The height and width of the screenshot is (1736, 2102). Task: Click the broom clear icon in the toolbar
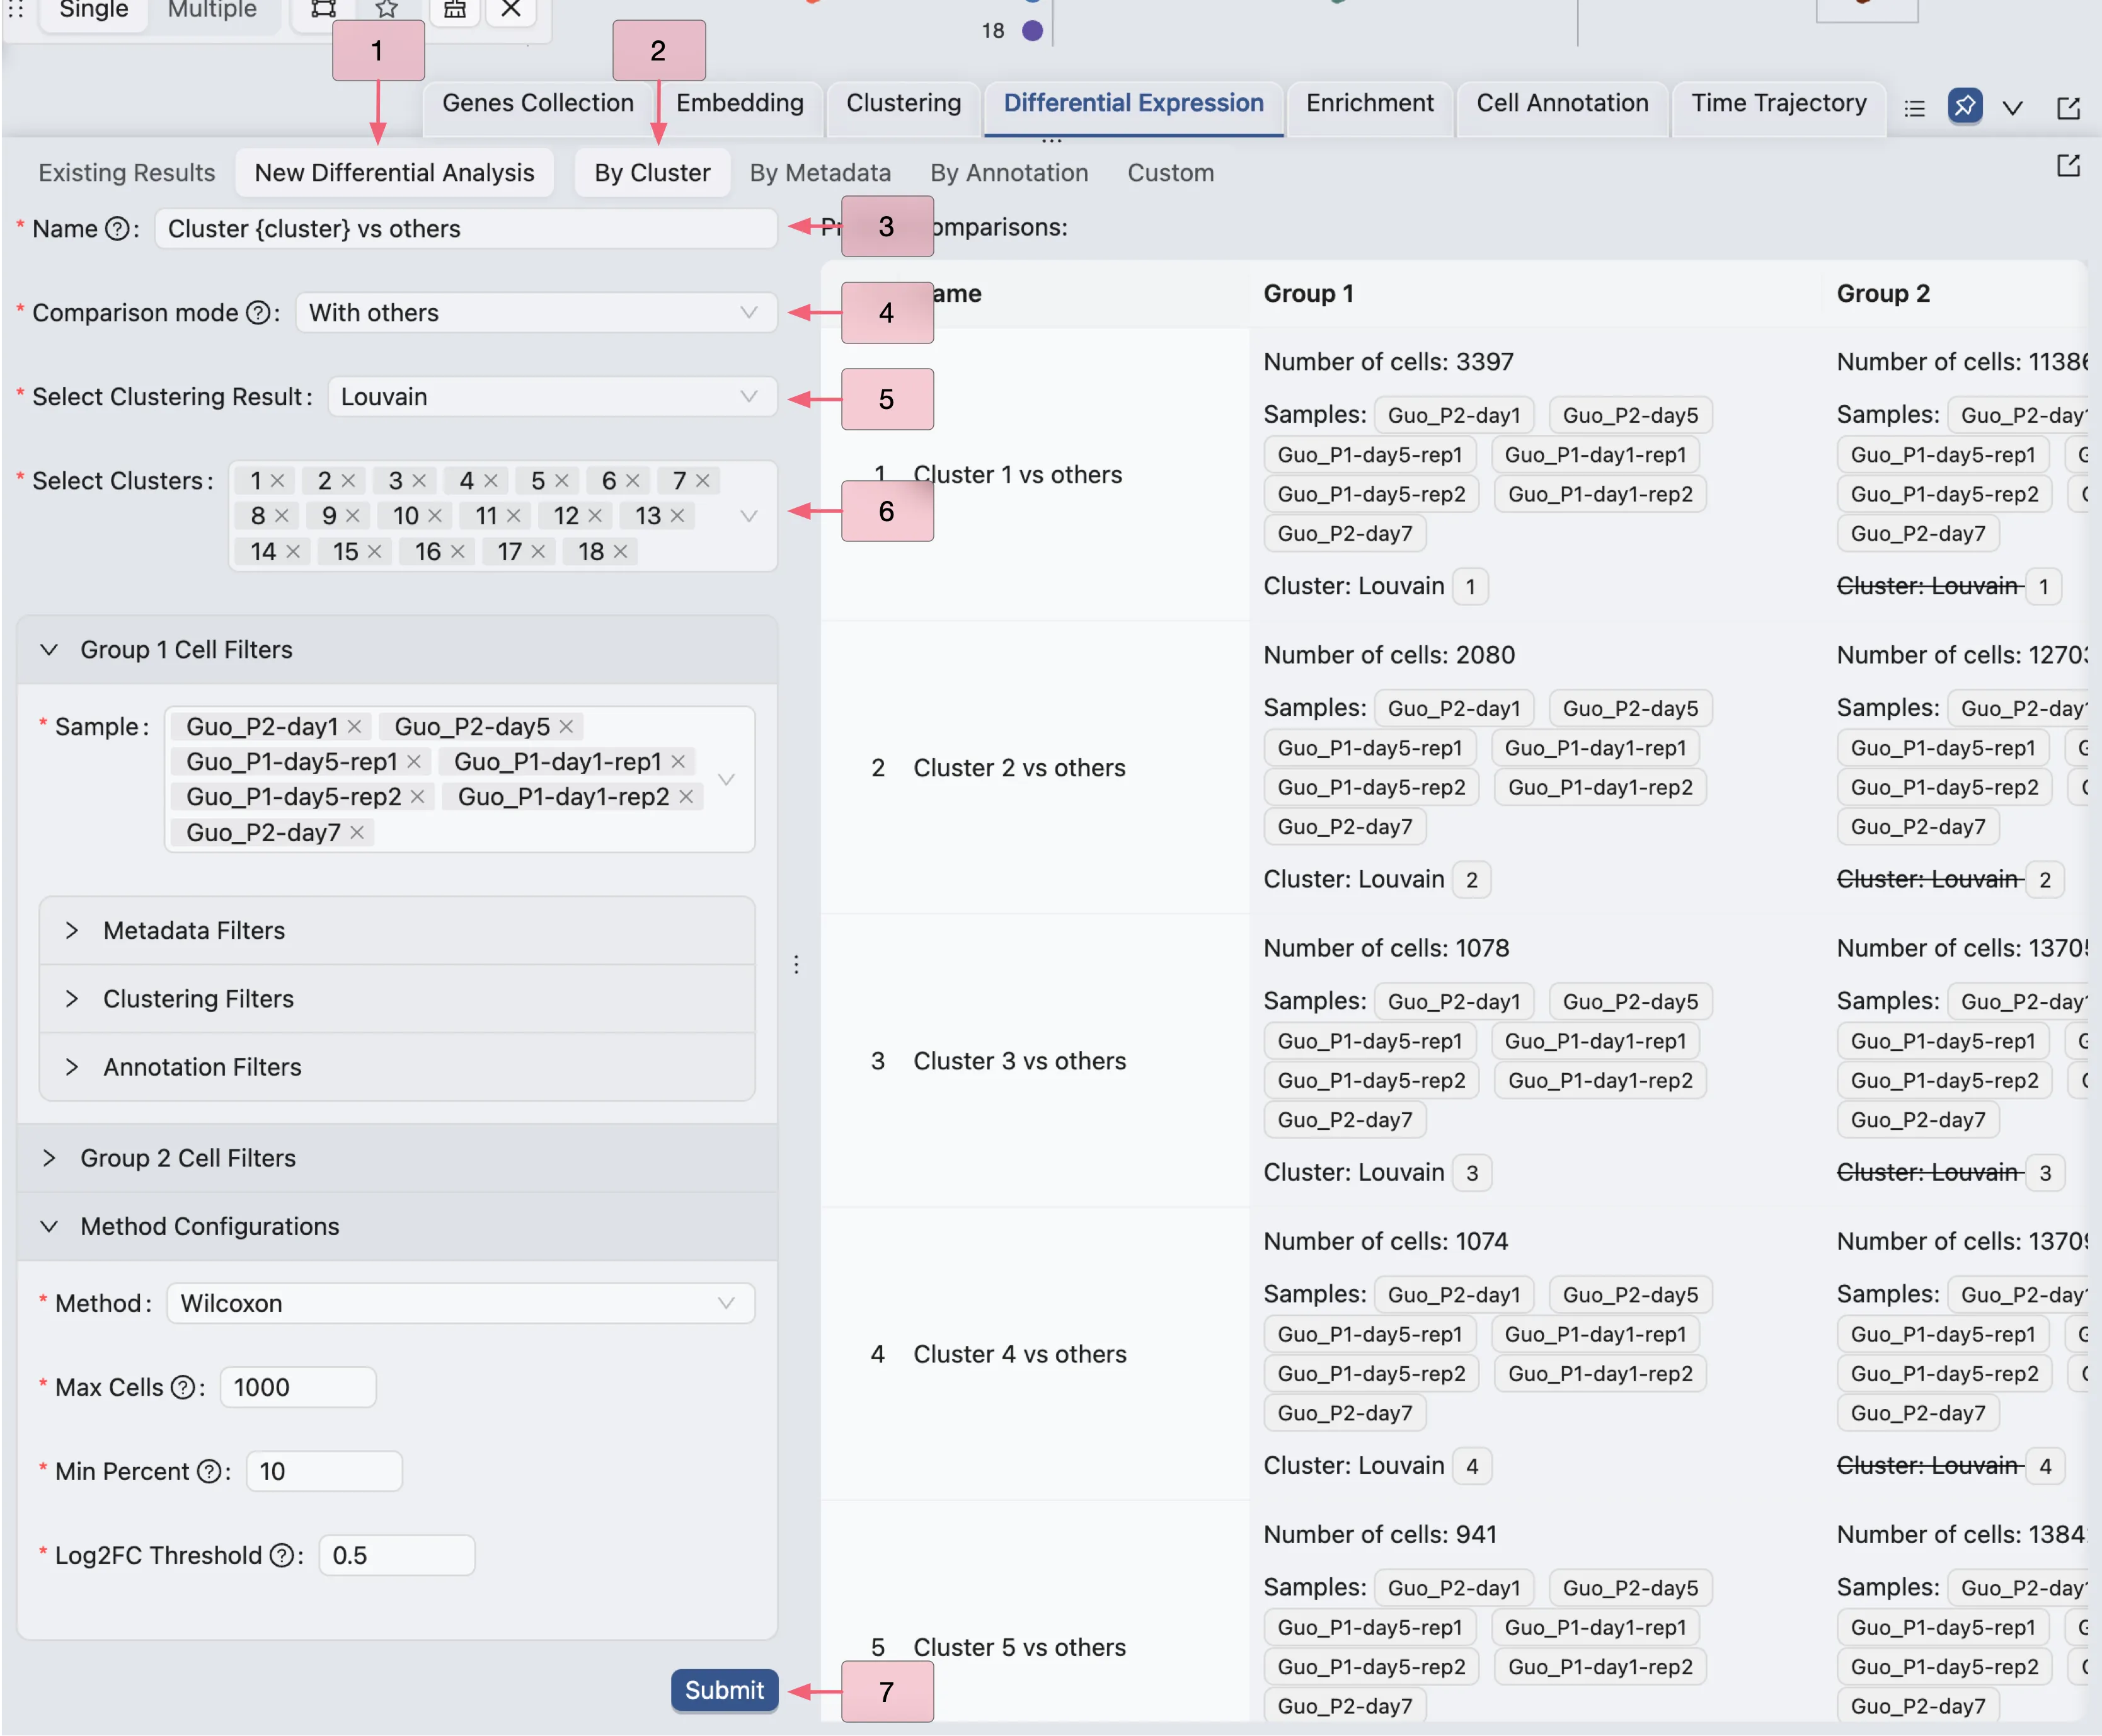click(455, 9)
